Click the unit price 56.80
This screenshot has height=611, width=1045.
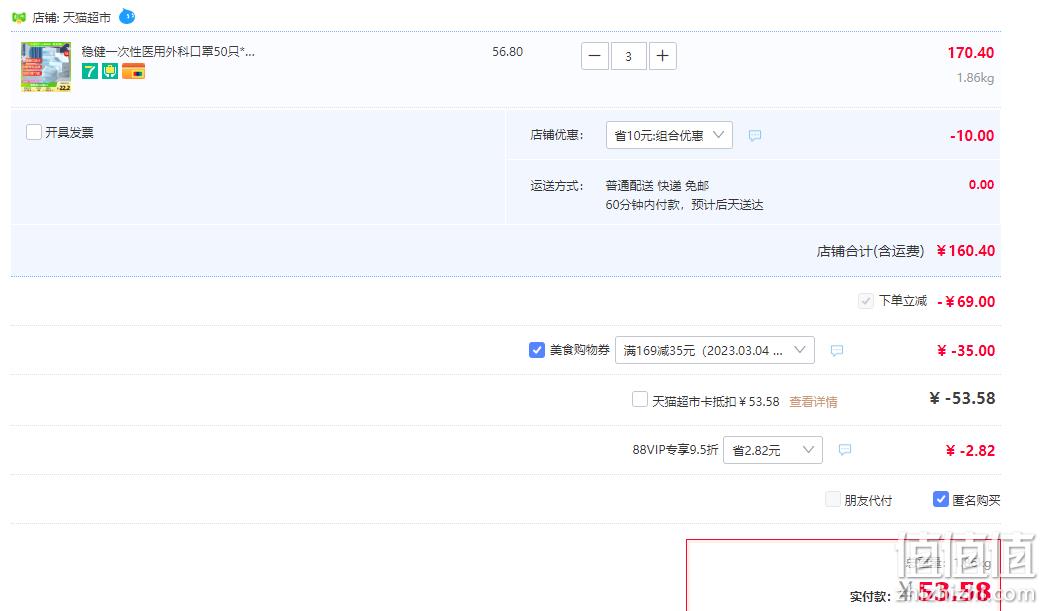(x=507, y=52)
